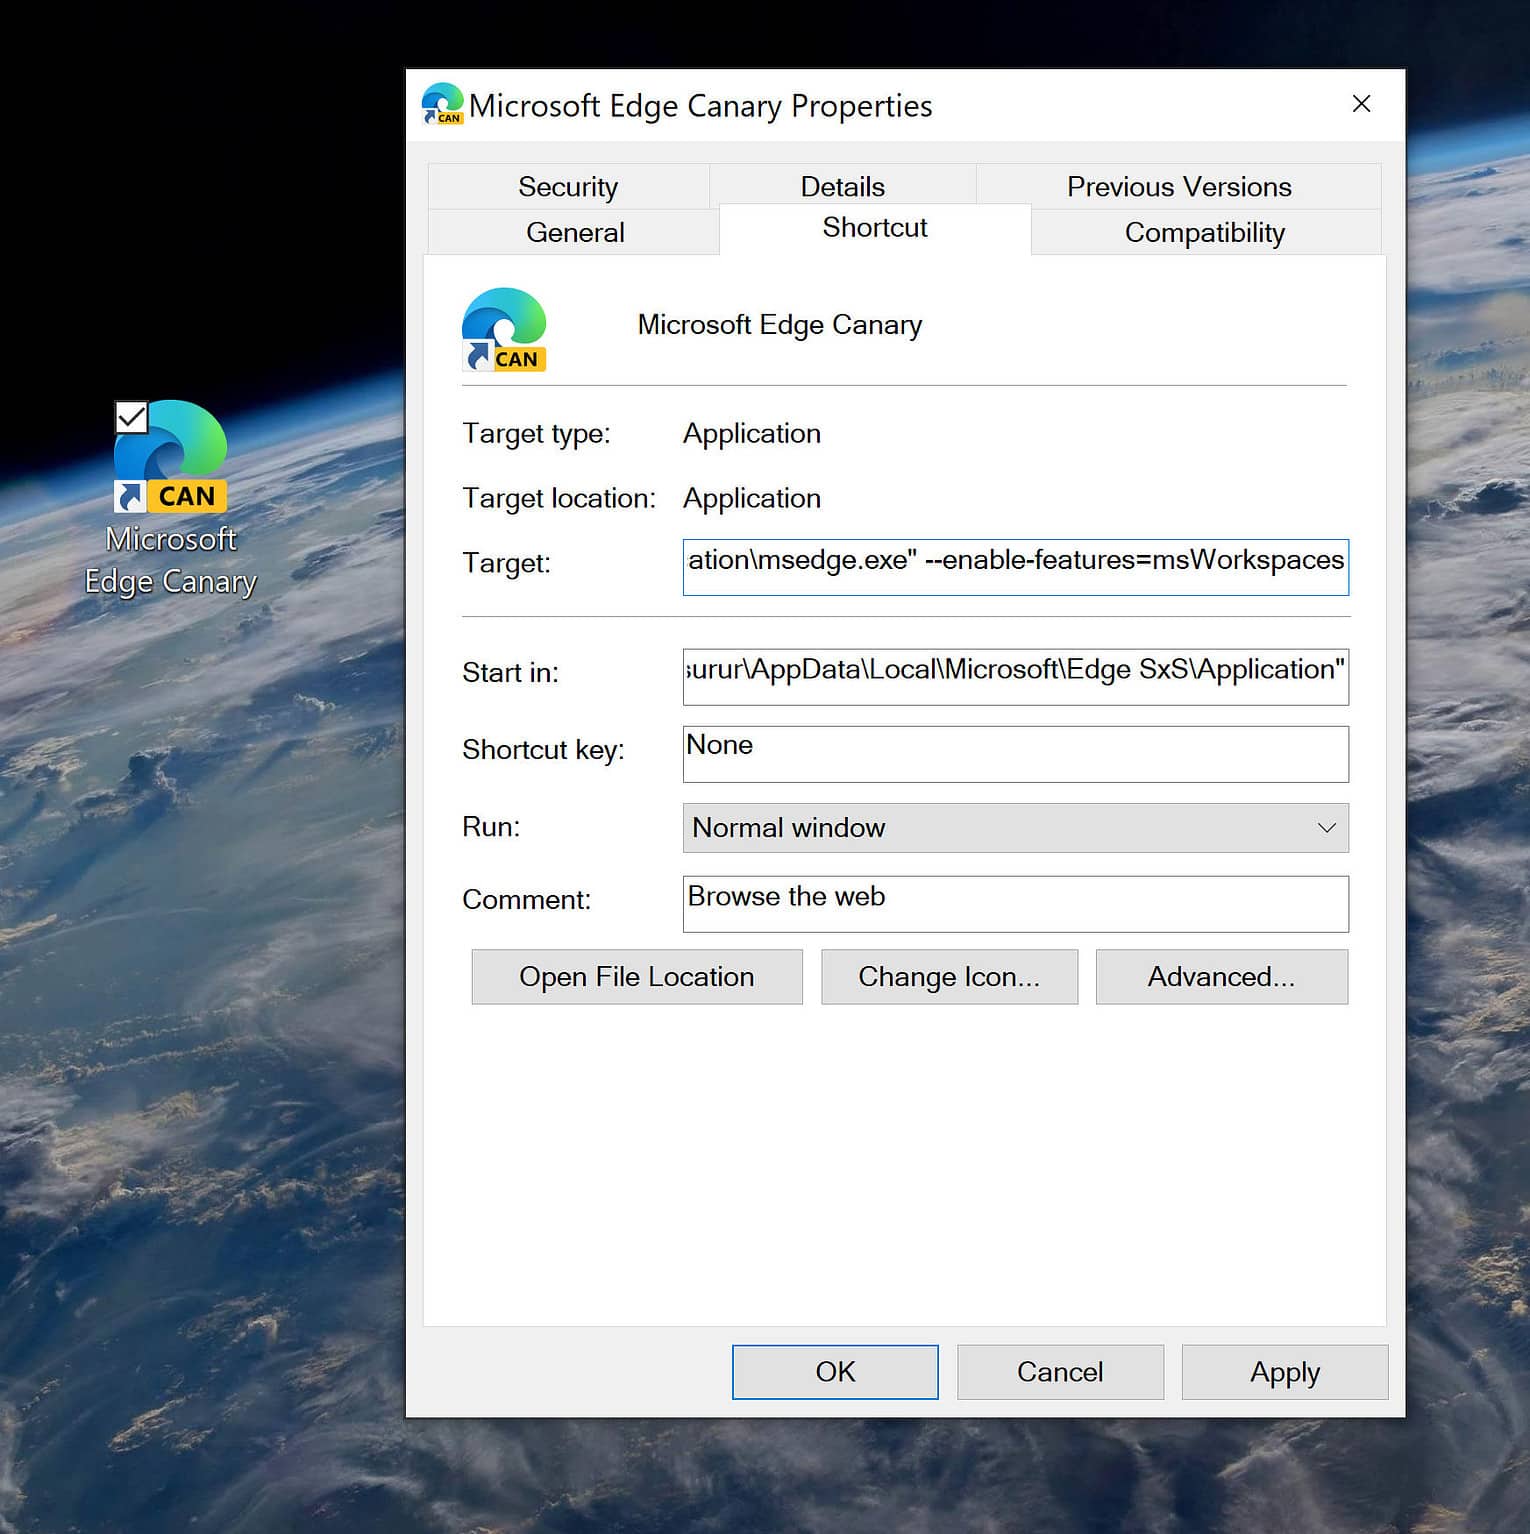View the Details tab
The image size is (1530, 1534).
coord(841,186)
